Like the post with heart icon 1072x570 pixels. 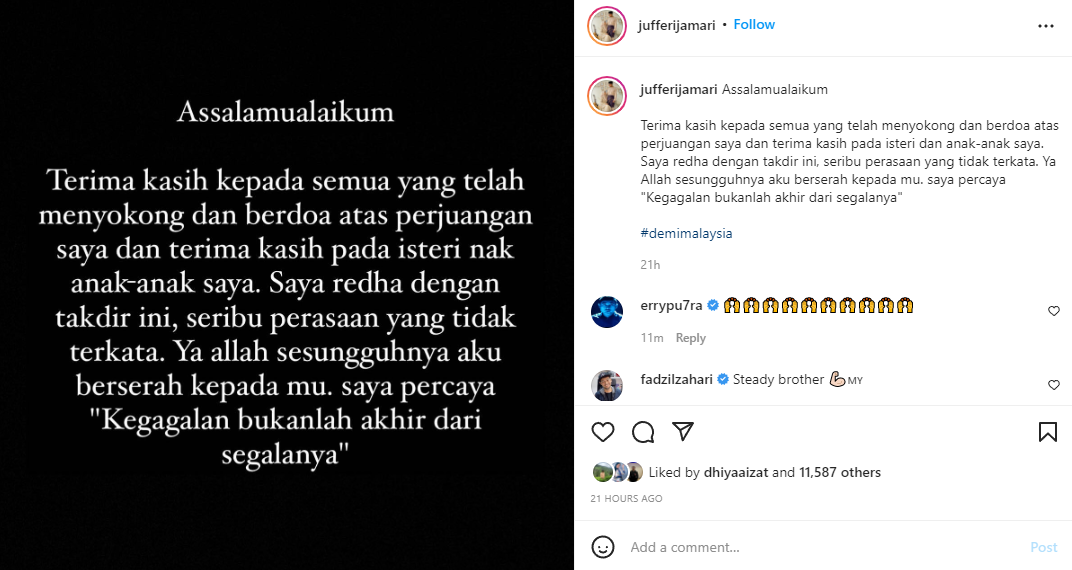point(602,432)
